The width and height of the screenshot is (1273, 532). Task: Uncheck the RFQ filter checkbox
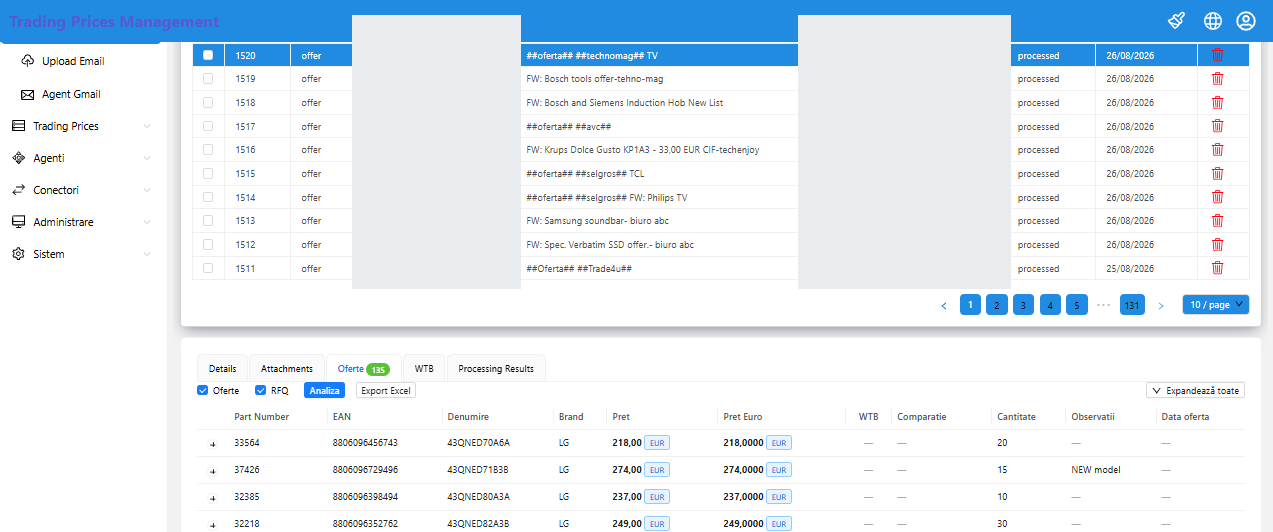point(261,390)
